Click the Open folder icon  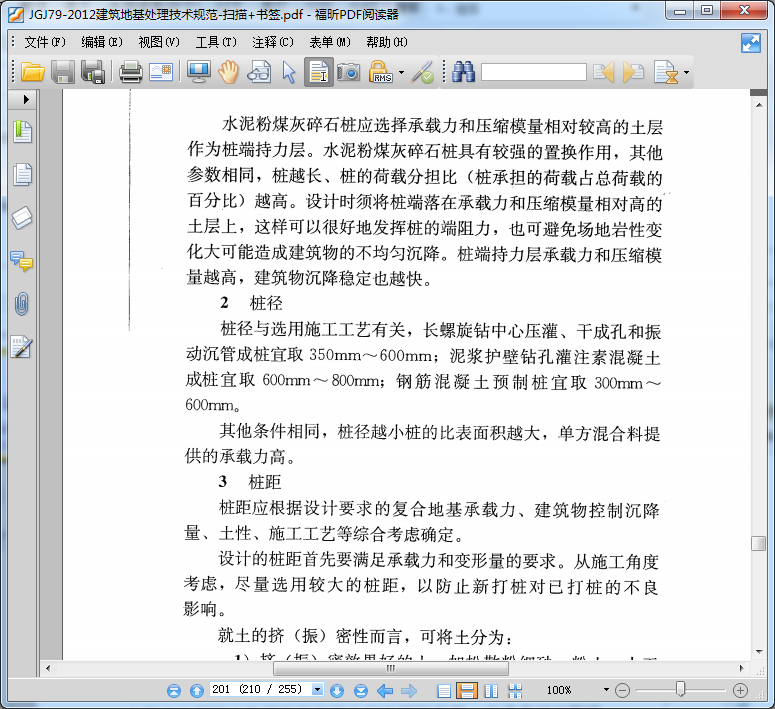pyautogui.click(x=33, y=72)
